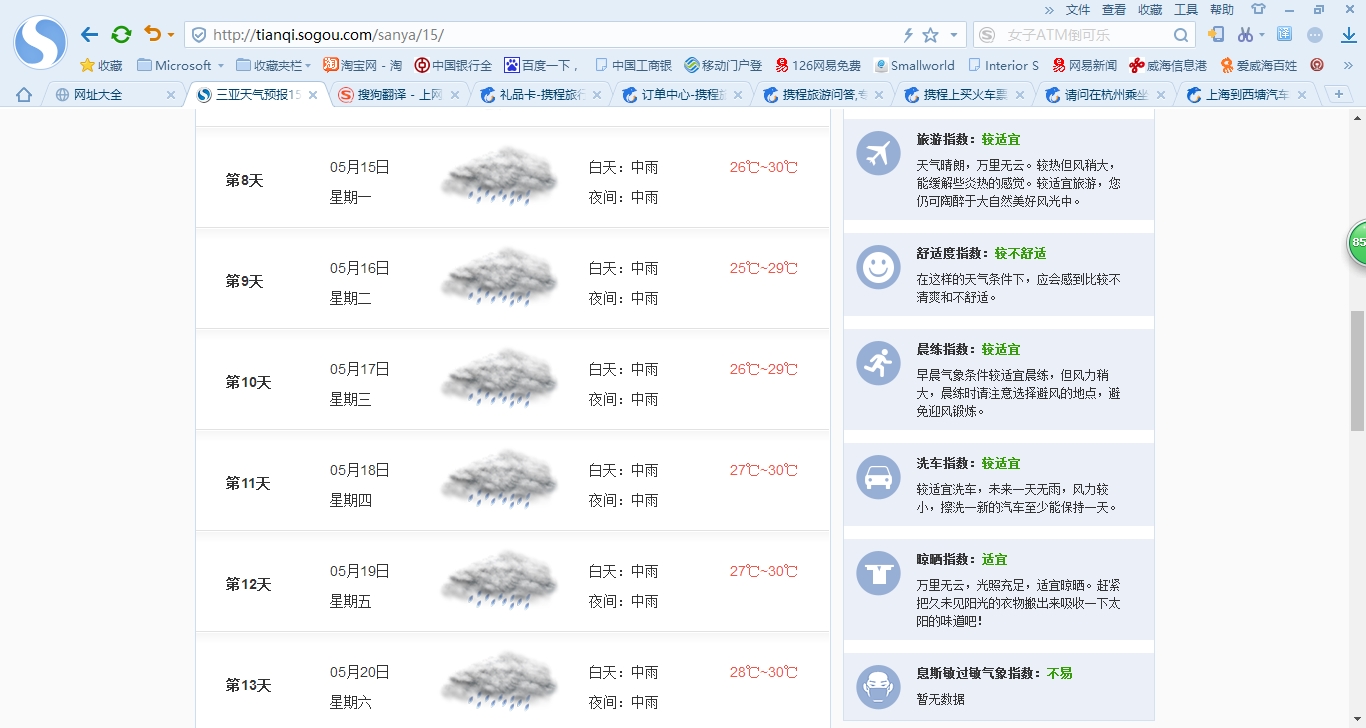Close the 网址大全 tab
The width and height of the screenshot is (1366, 728).
pos(170,95)
